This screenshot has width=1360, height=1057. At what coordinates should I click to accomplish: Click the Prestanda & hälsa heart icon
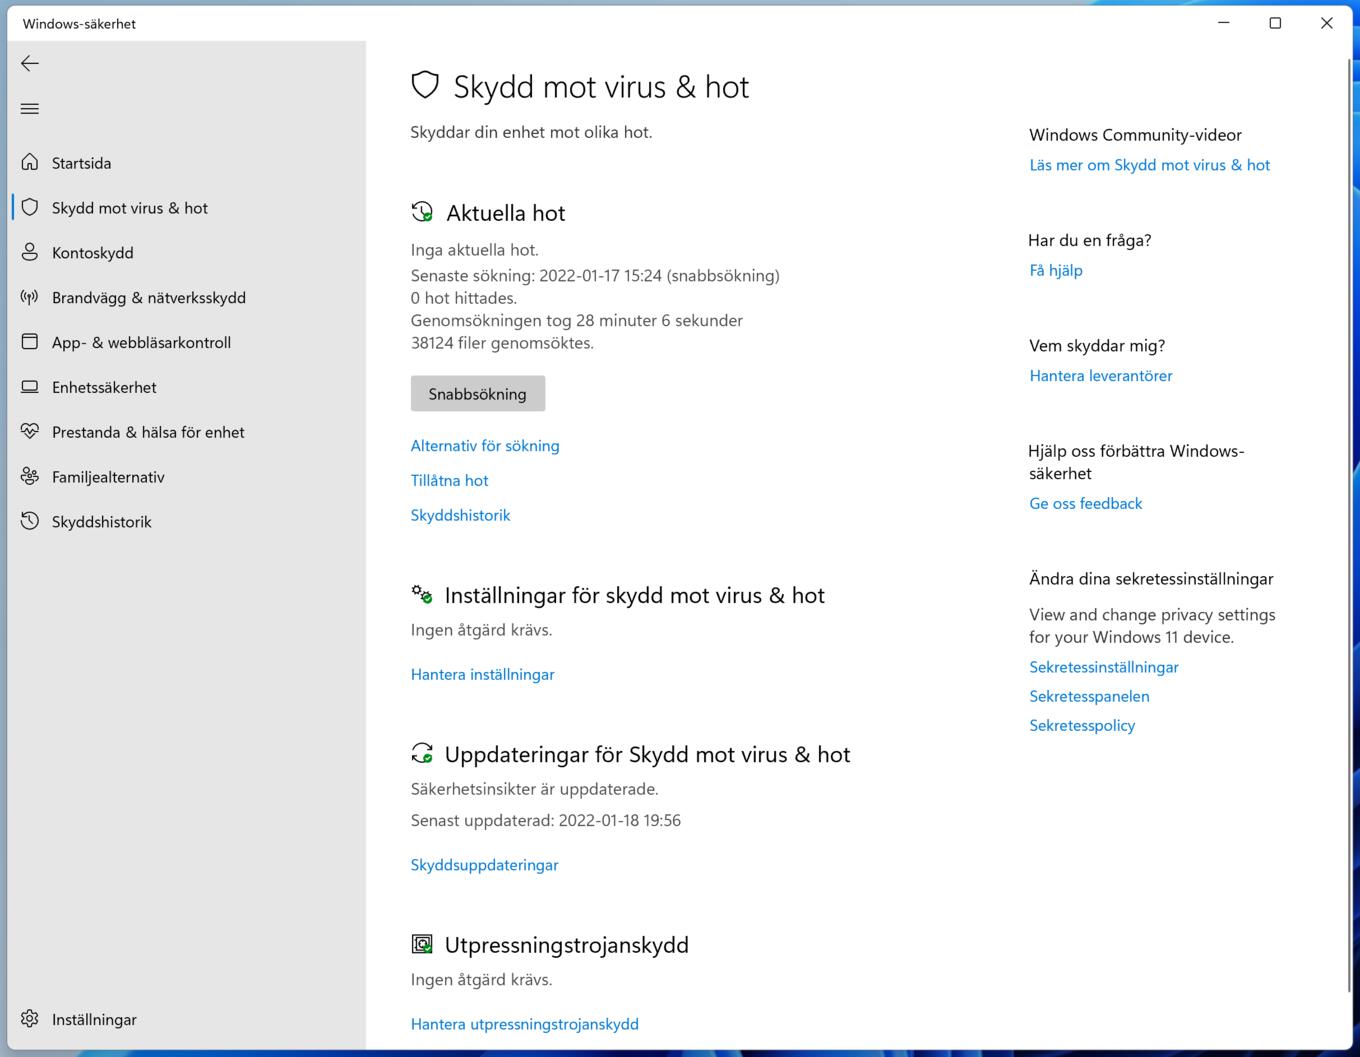[x=30, y=431]
